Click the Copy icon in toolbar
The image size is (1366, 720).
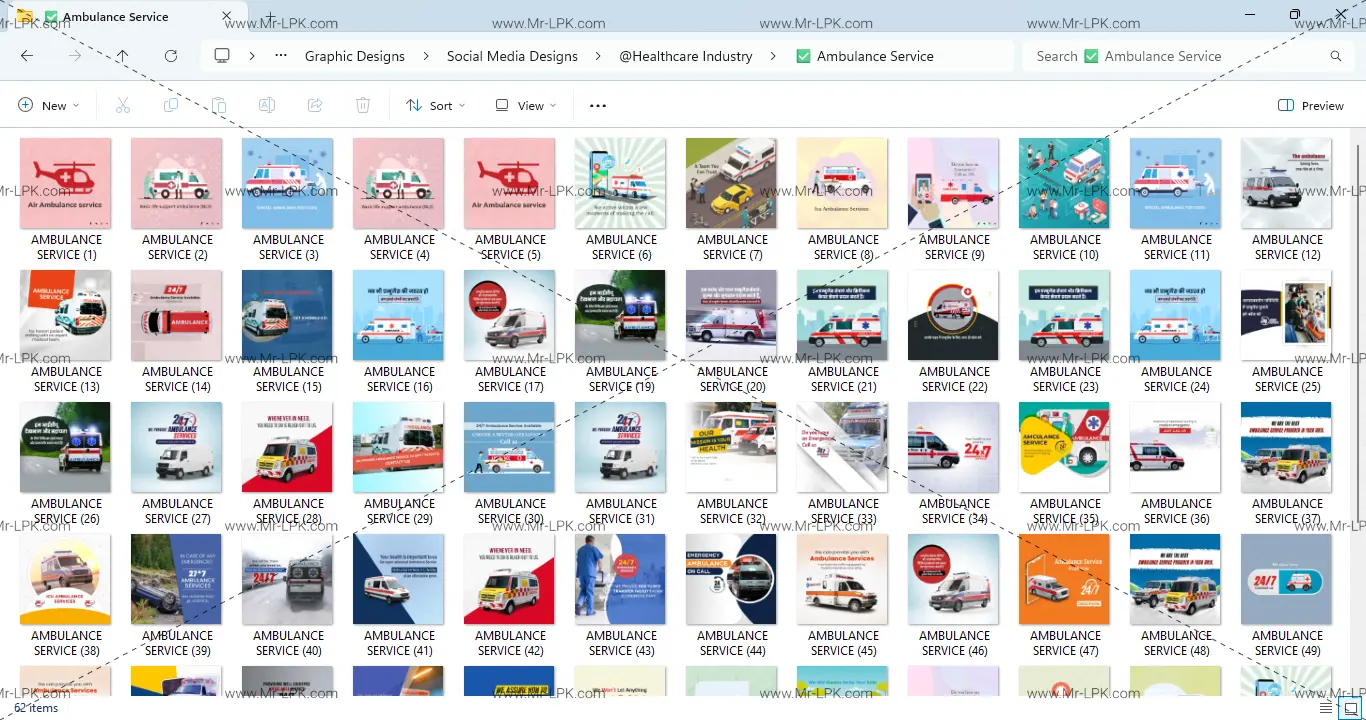coord(171,106)
